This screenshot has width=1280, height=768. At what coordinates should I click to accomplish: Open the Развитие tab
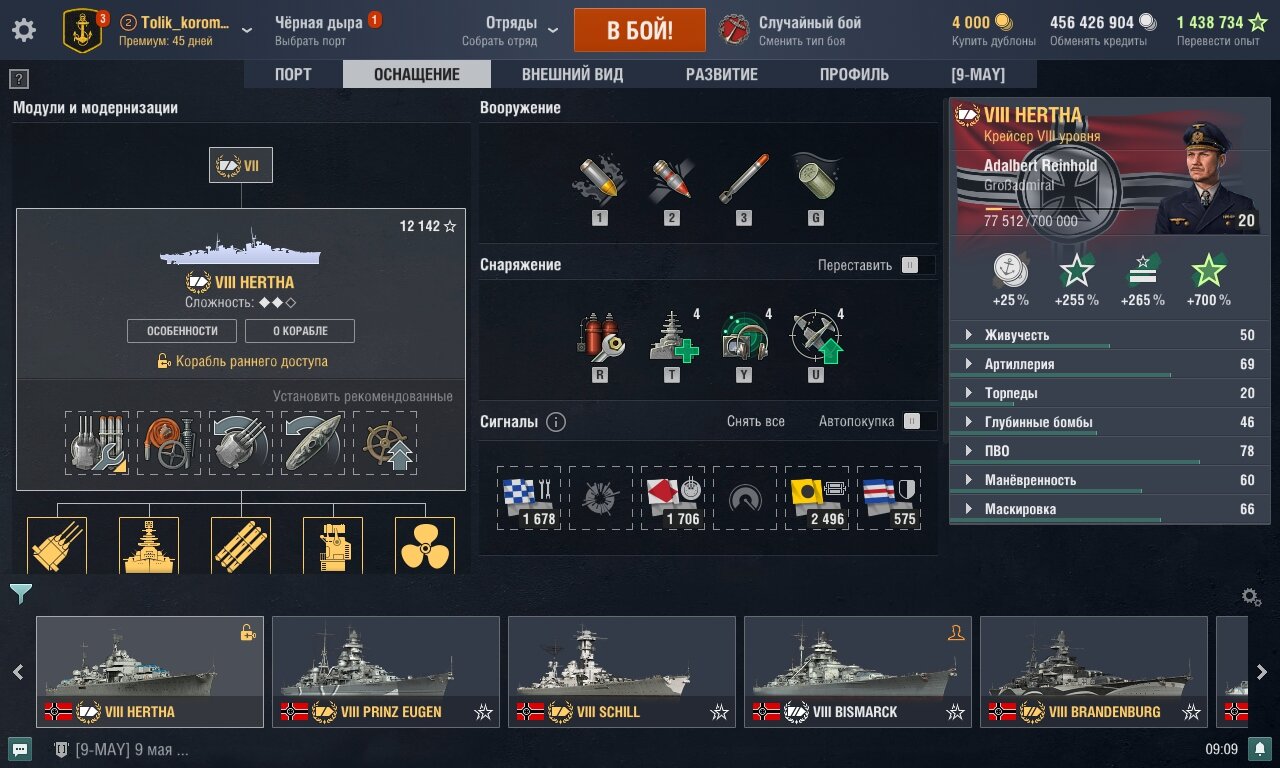tap(721, 74)
